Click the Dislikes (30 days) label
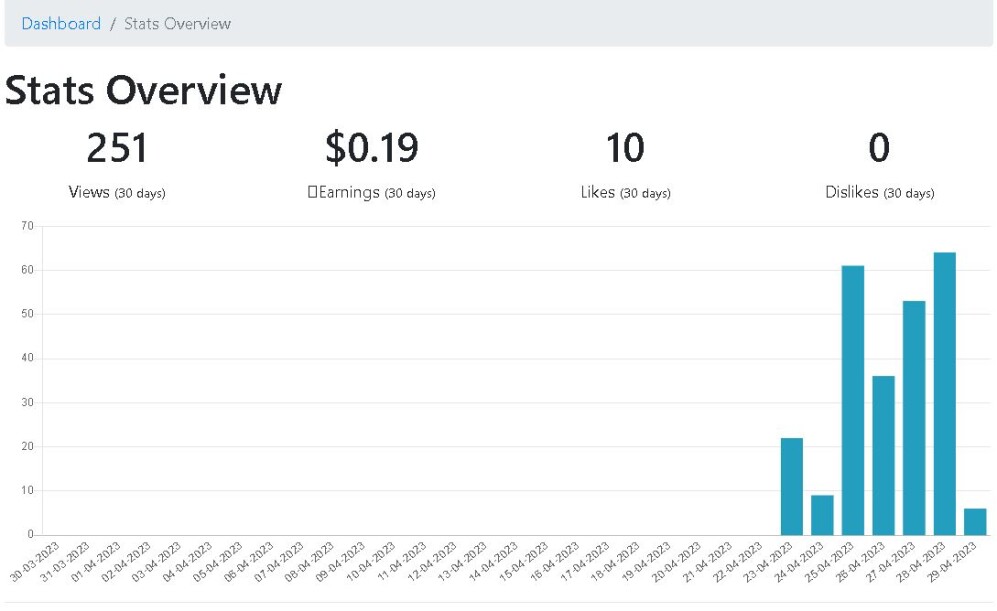This screenshot has height=611, width=997. 879,192
